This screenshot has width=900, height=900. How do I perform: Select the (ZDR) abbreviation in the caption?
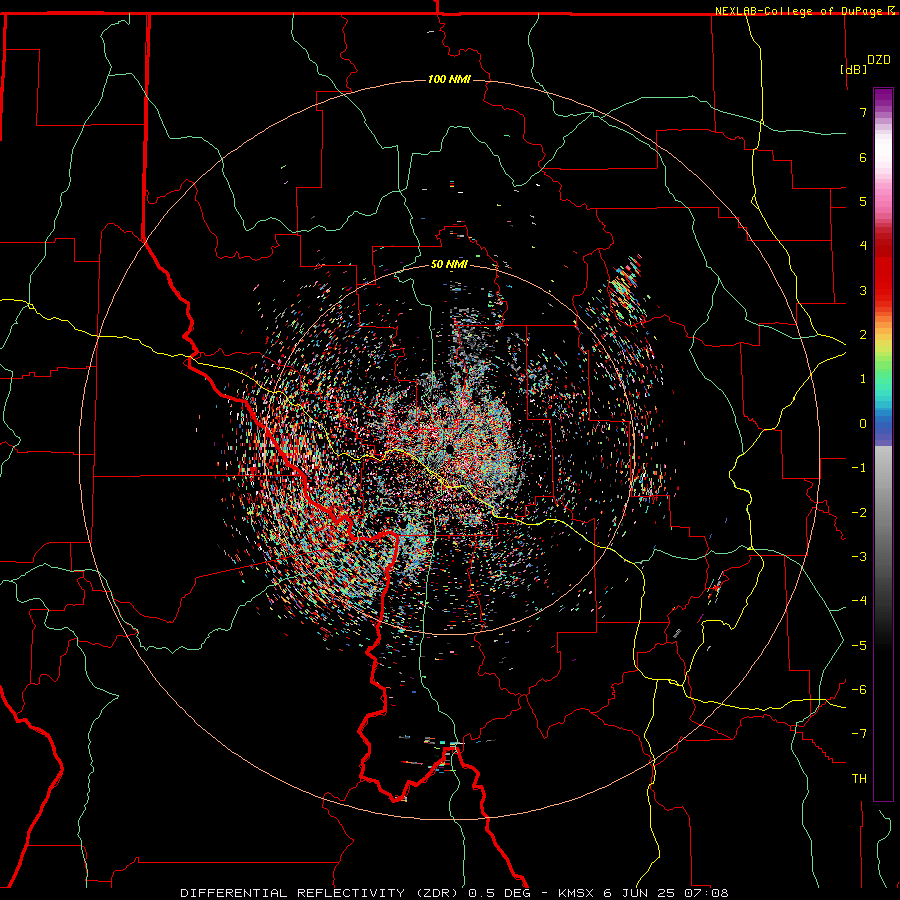coord(437,893)
